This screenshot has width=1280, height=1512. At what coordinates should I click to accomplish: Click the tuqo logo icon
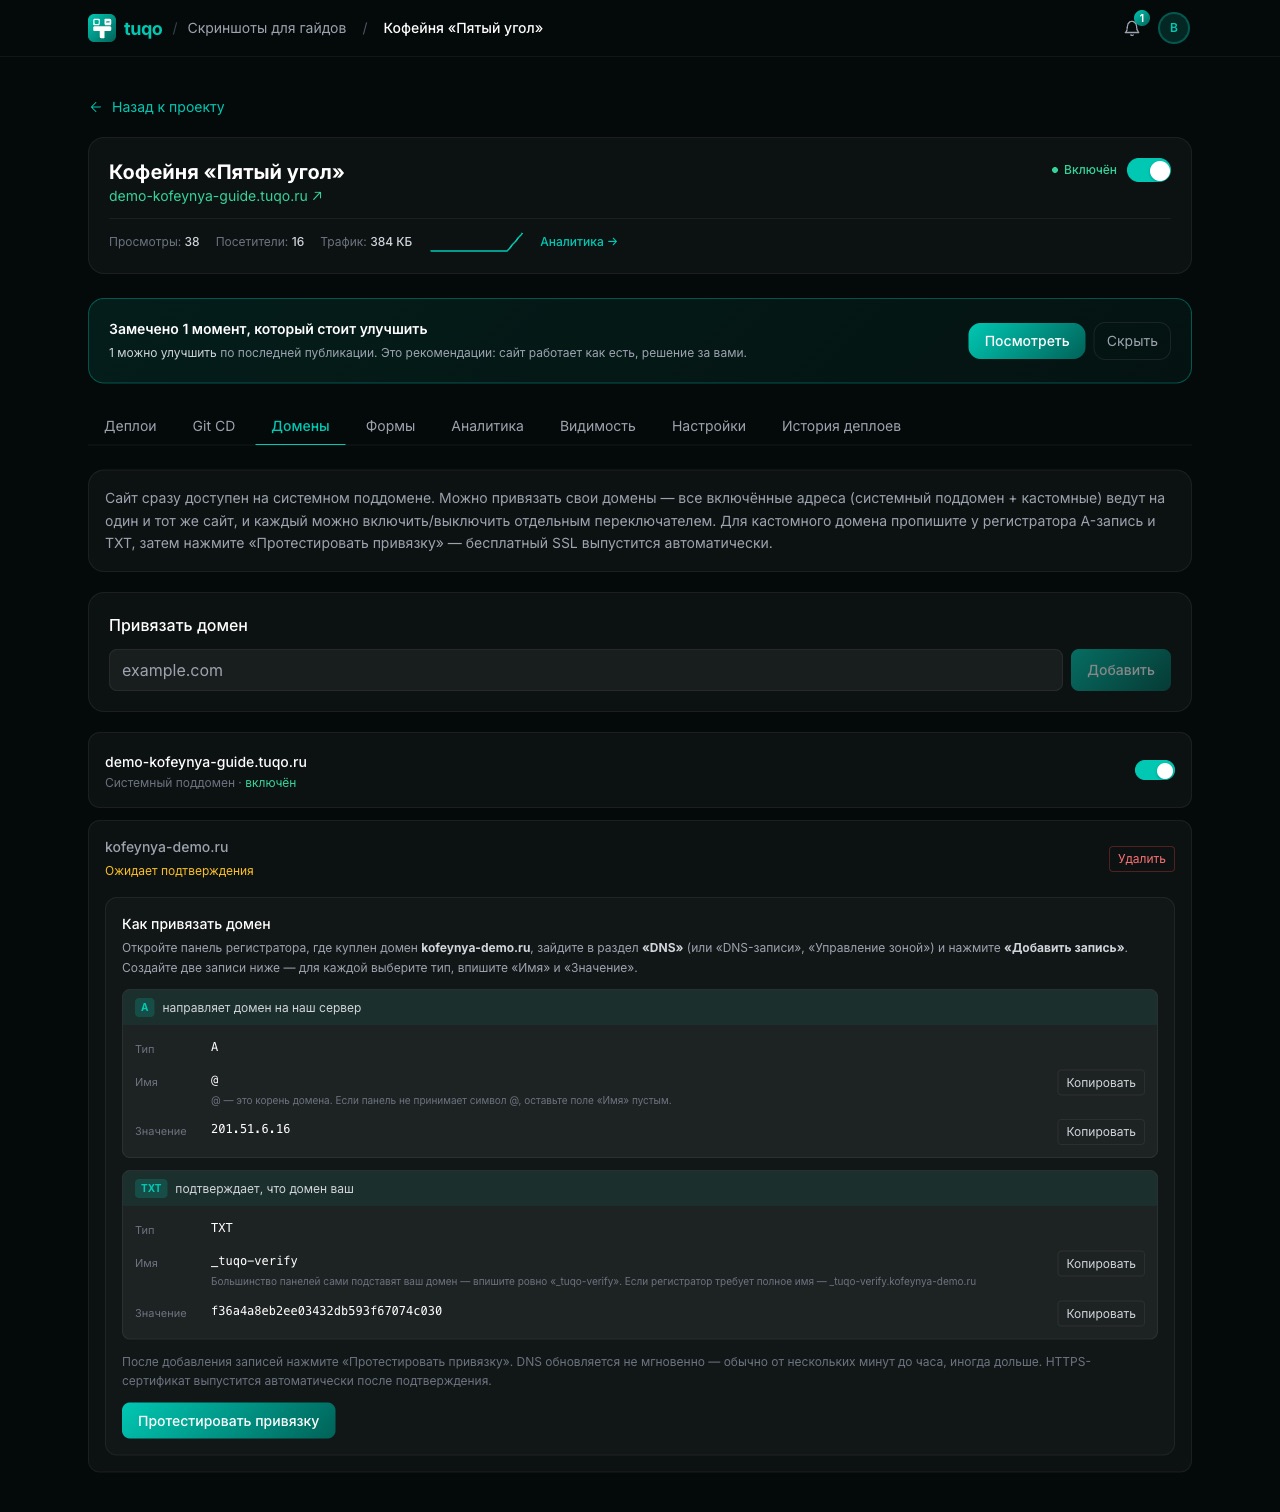click(x=102, y=28)
